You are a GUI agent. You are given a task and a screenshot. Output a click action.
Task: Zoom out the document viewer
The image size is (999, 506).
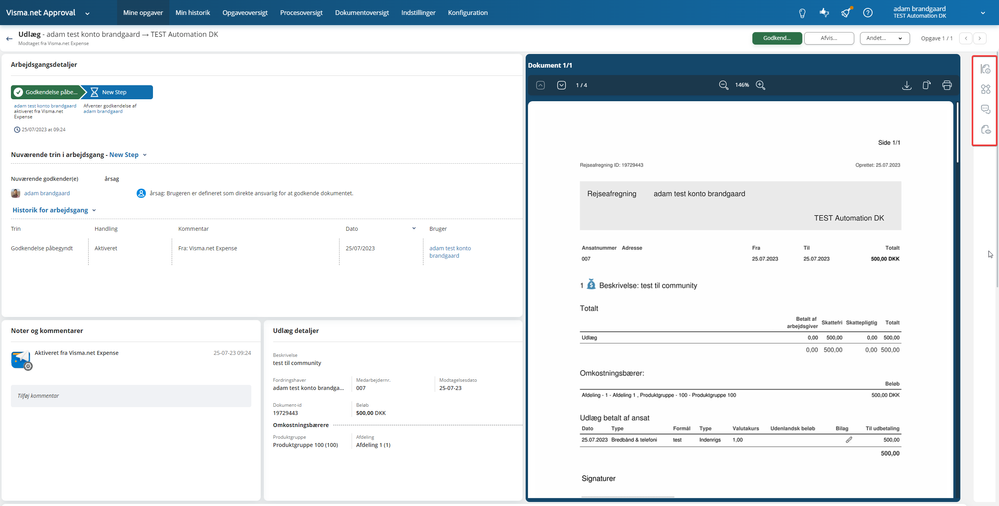pos(723,85)
